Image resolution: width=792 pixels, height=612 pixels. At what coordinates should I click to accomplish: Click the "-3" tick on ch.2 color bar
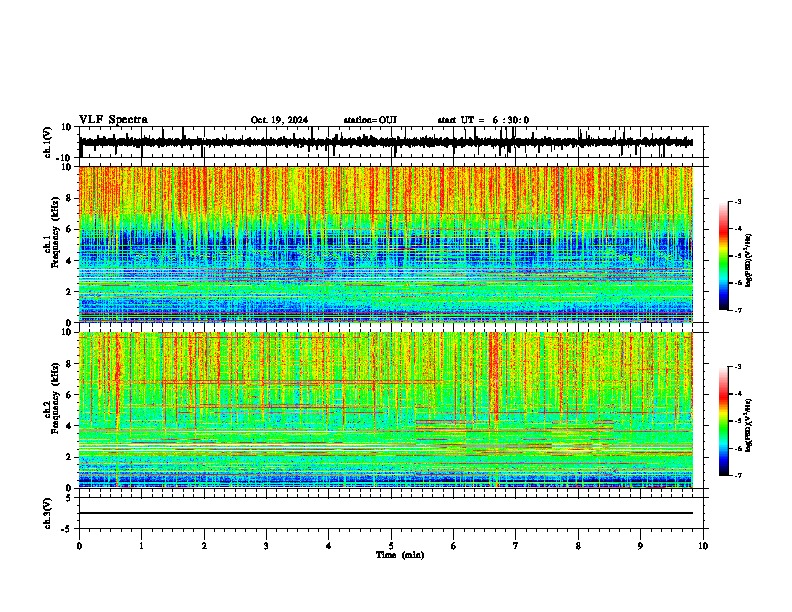737,367
